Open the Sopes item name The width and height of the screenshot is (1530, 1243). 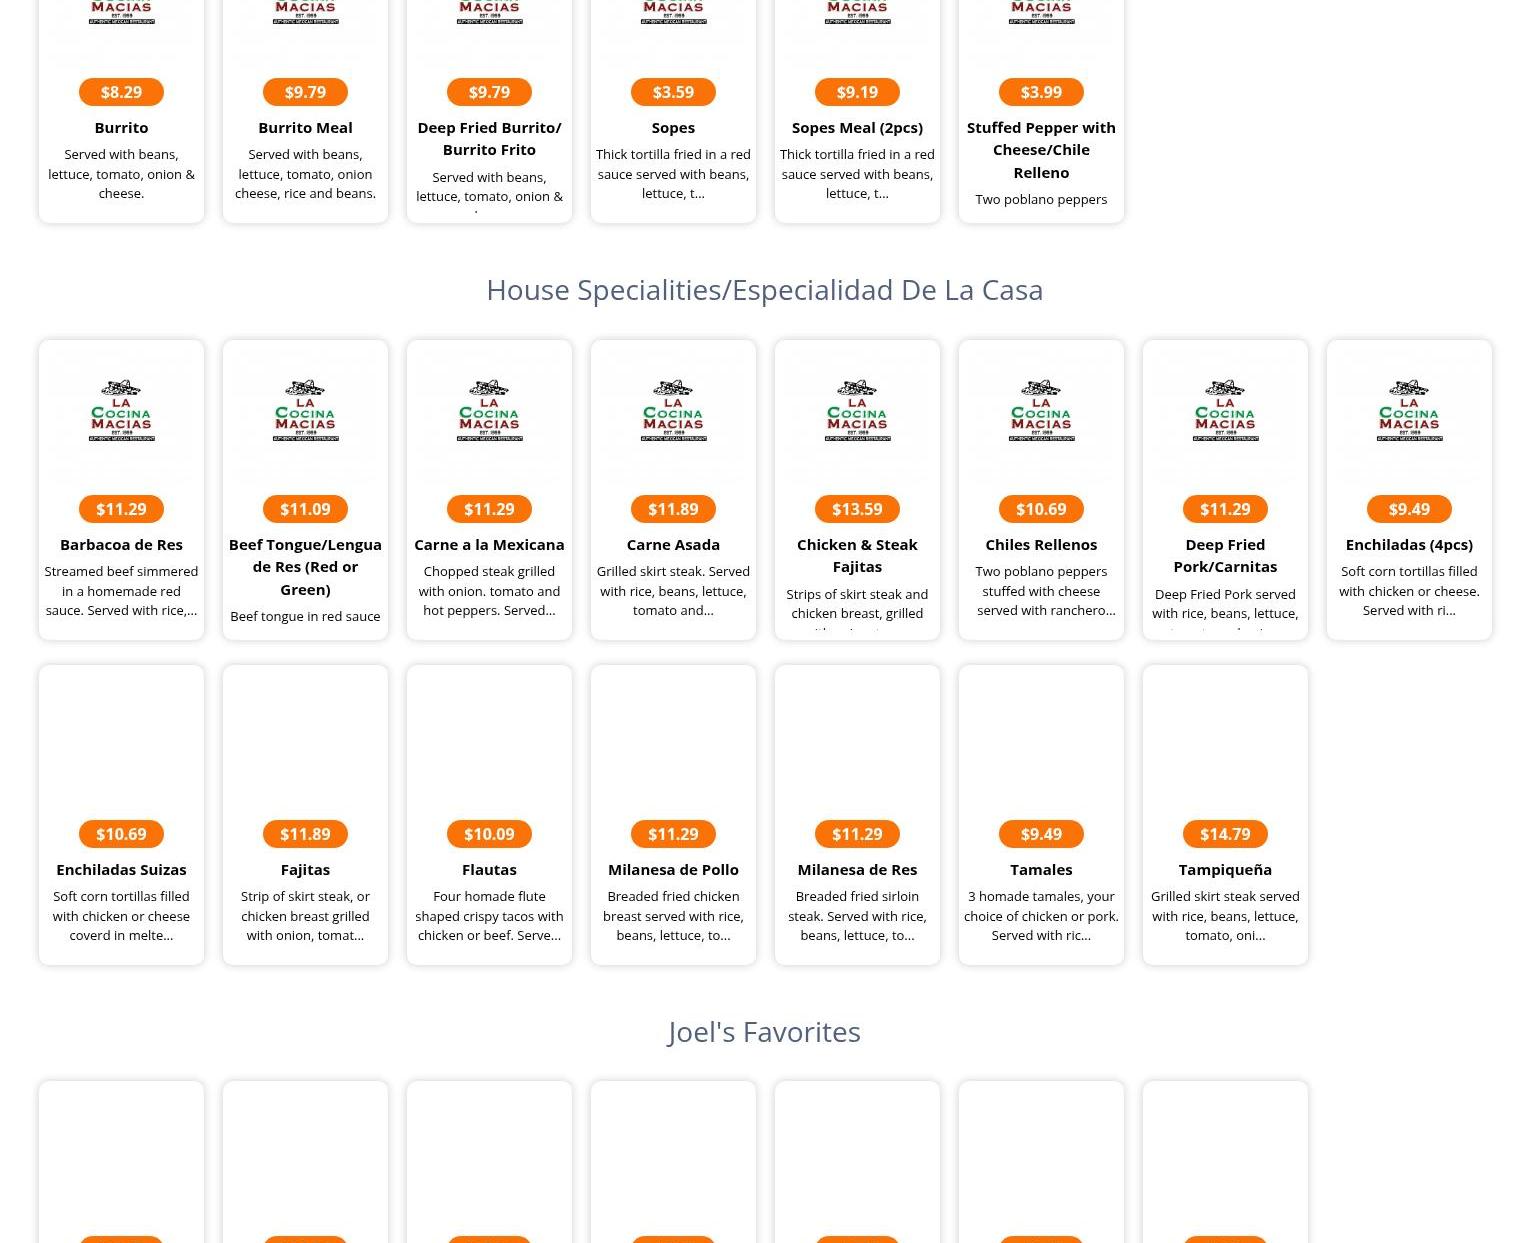tap(673, 128)
